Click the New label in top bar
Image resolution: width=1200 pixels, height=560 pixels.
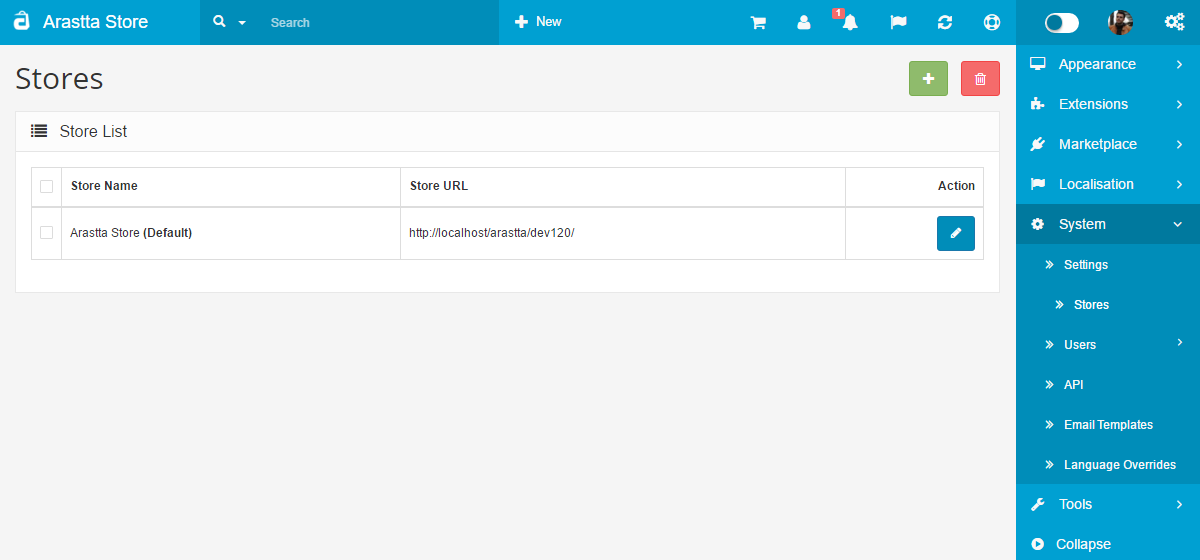(x=549, y=22)
